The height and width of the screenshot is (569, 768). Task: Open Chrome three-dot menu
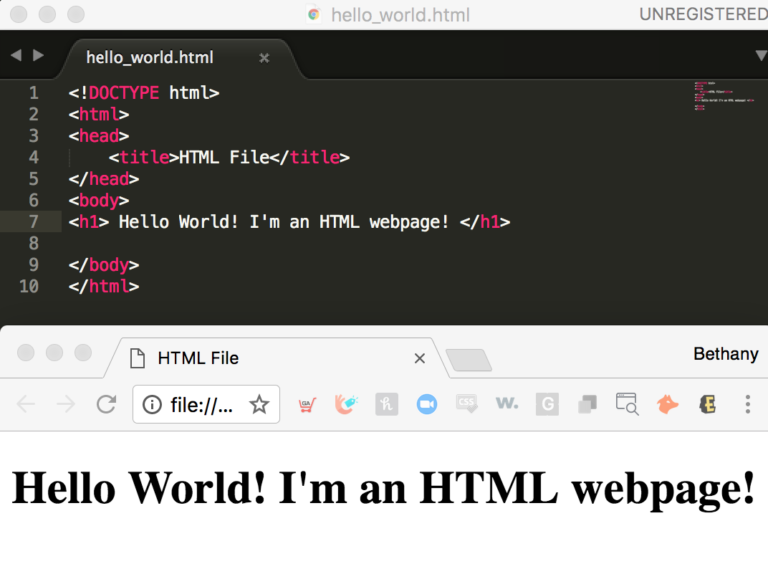click(747, 404)
